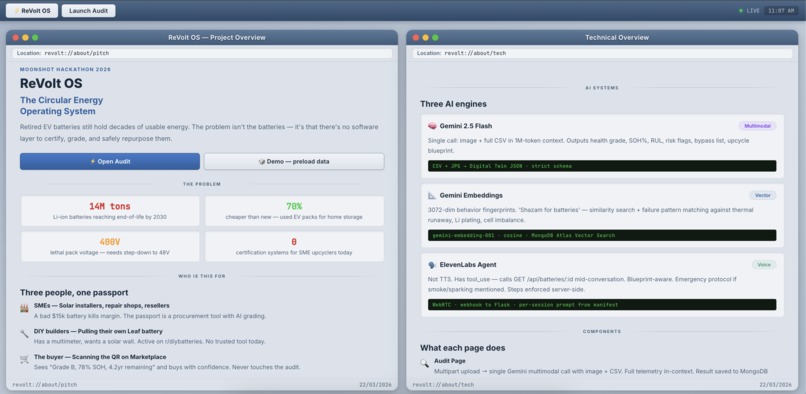
Task: Click the 400V lethal pack voltage card
Action: pos(110,246)
